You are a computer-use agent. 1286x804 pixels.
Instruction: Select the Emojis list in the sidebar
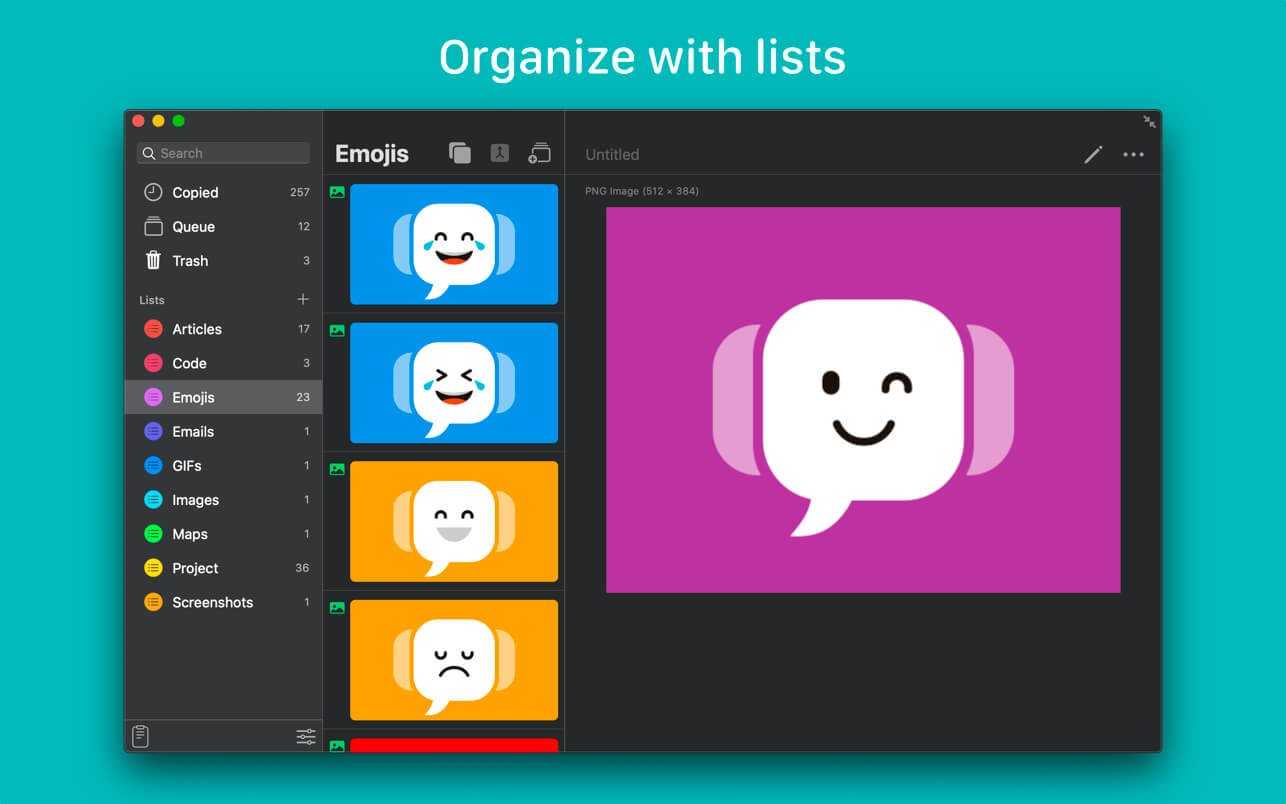click(222, 397)
